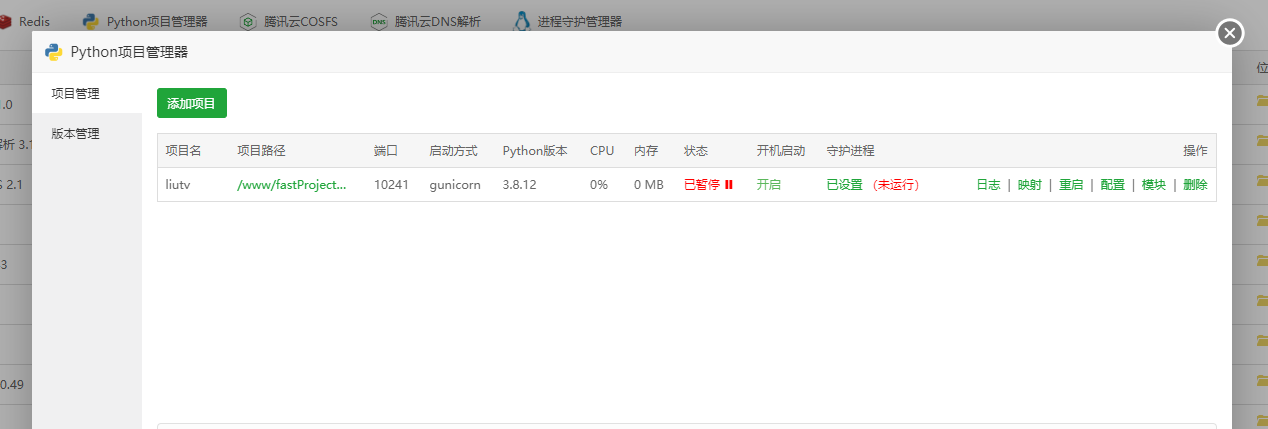Viewport: 1268px width, 429px height.
Task: Open 模块 for the liutv project
Action: point(1154,185)
